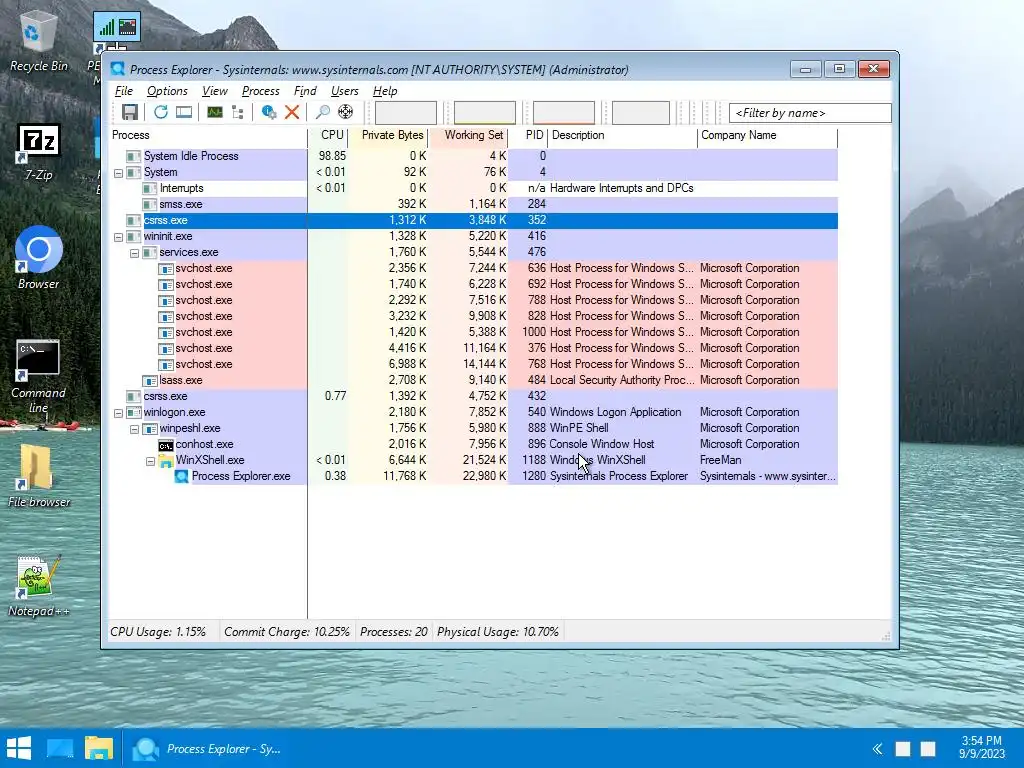Open File Explorer from the taskbar
Viewport: 1024px width, 768px height.
click(99, 748)
